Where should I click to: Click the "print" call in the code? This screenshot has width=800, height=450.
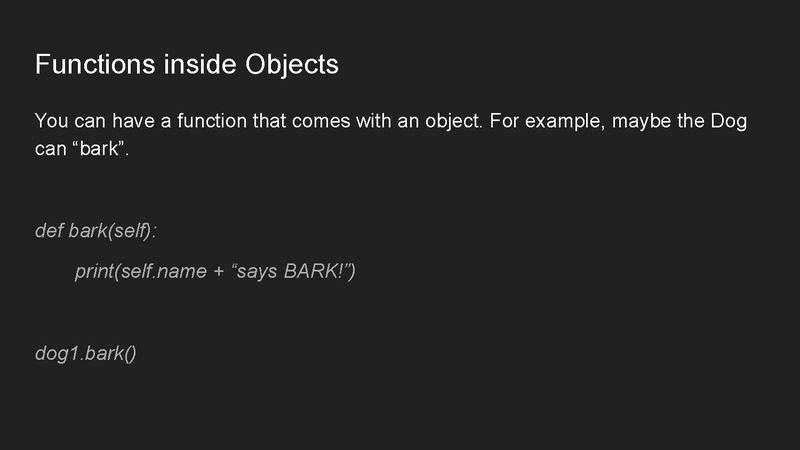point(93,271)
